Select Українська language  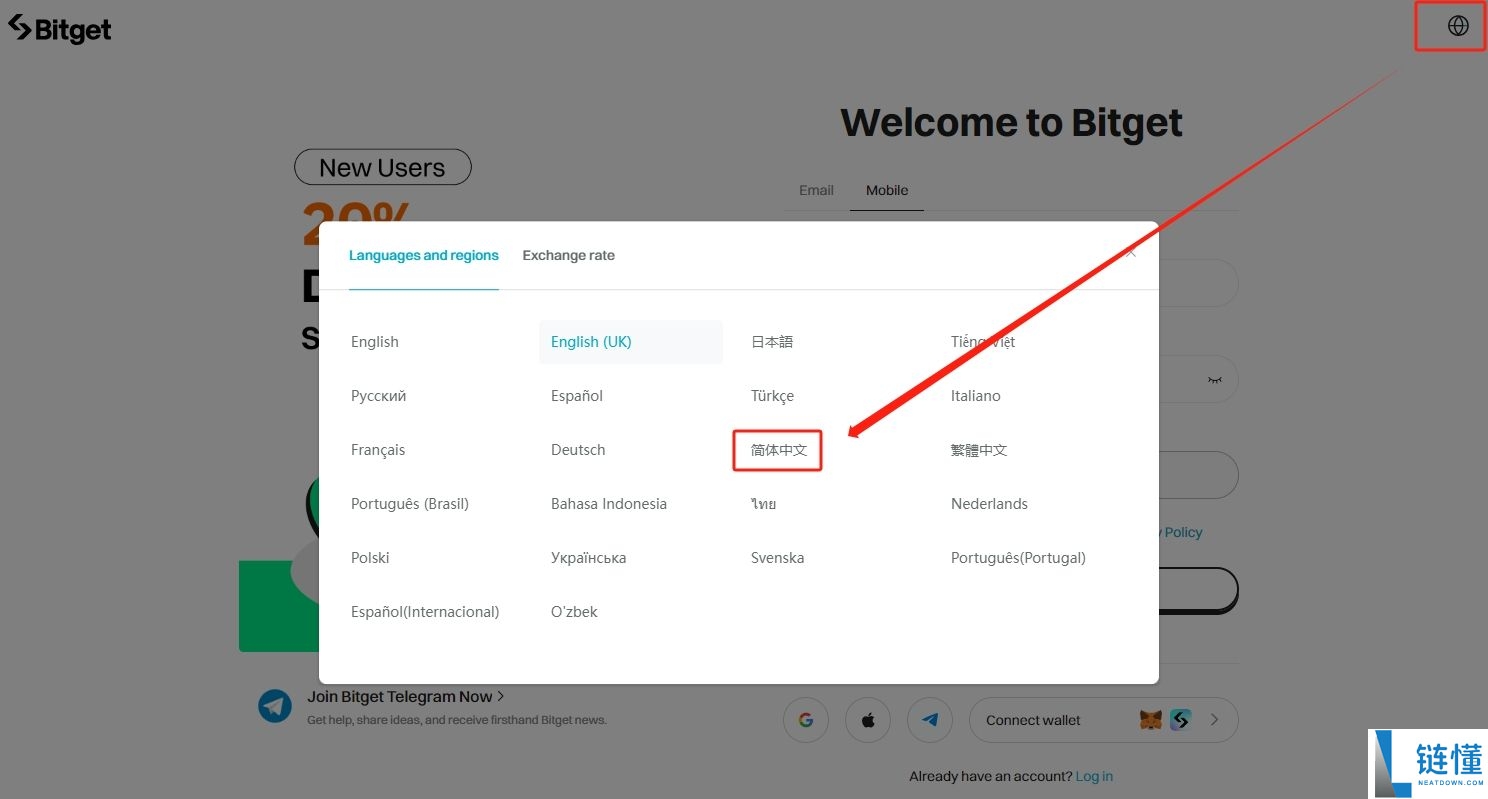pos(588,558)
